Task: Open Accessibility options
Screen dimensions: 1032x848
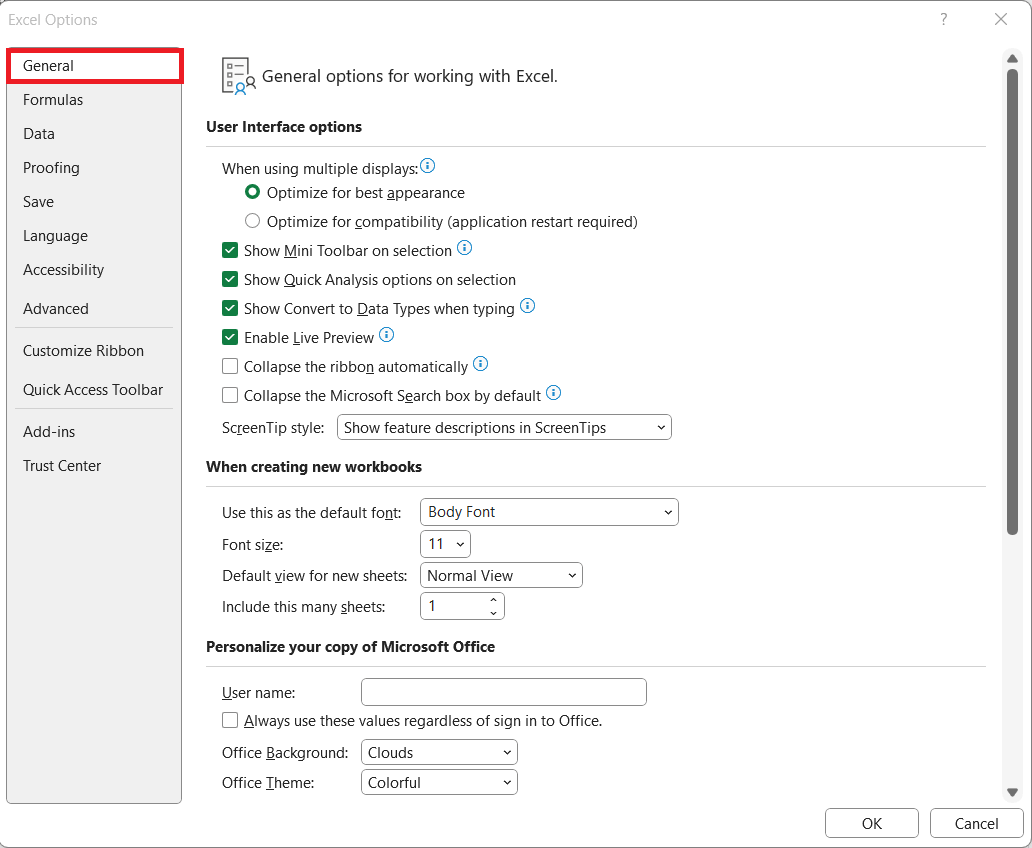Action: click(x=95, y=270)
